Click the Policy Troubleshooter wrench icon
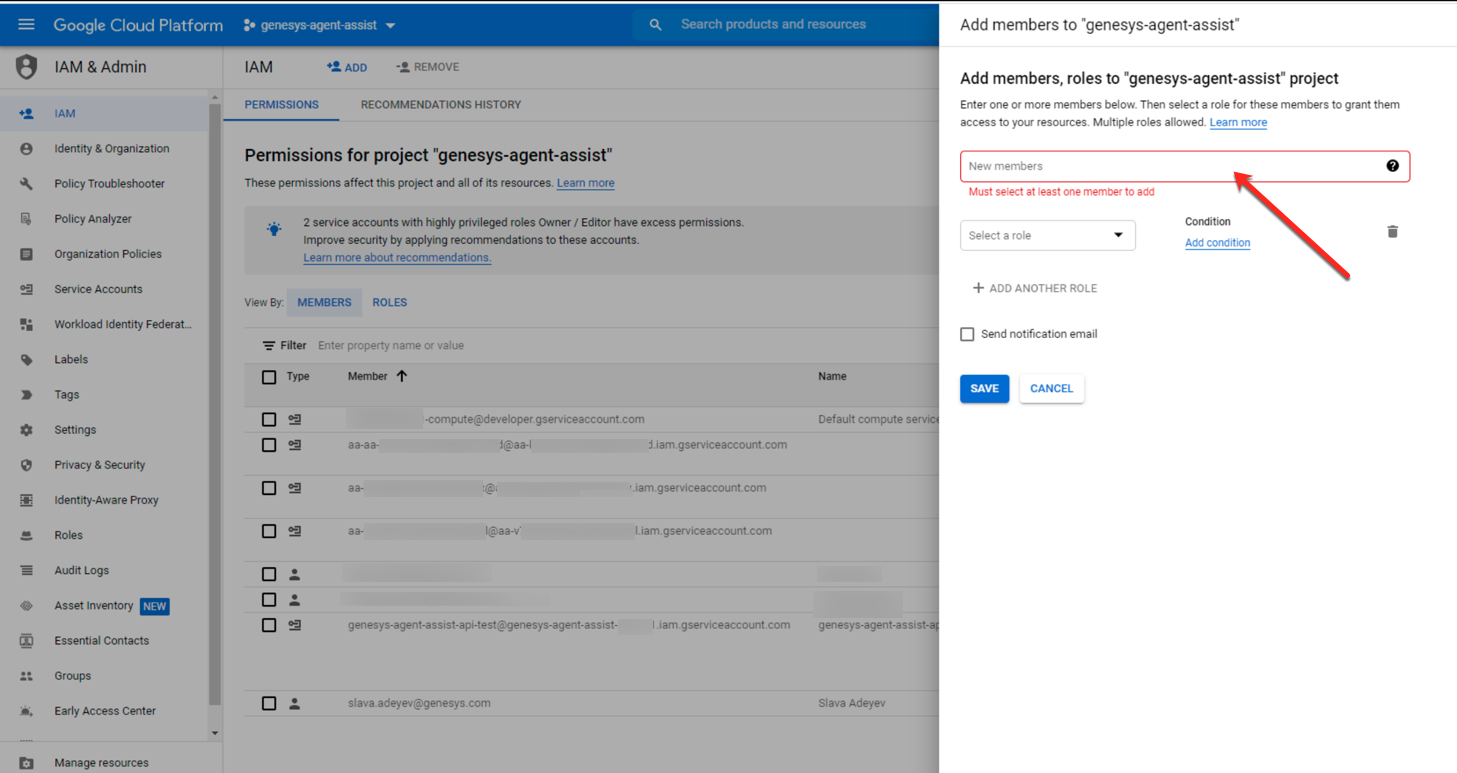1457x773 pixels. (x=26, y=184)
